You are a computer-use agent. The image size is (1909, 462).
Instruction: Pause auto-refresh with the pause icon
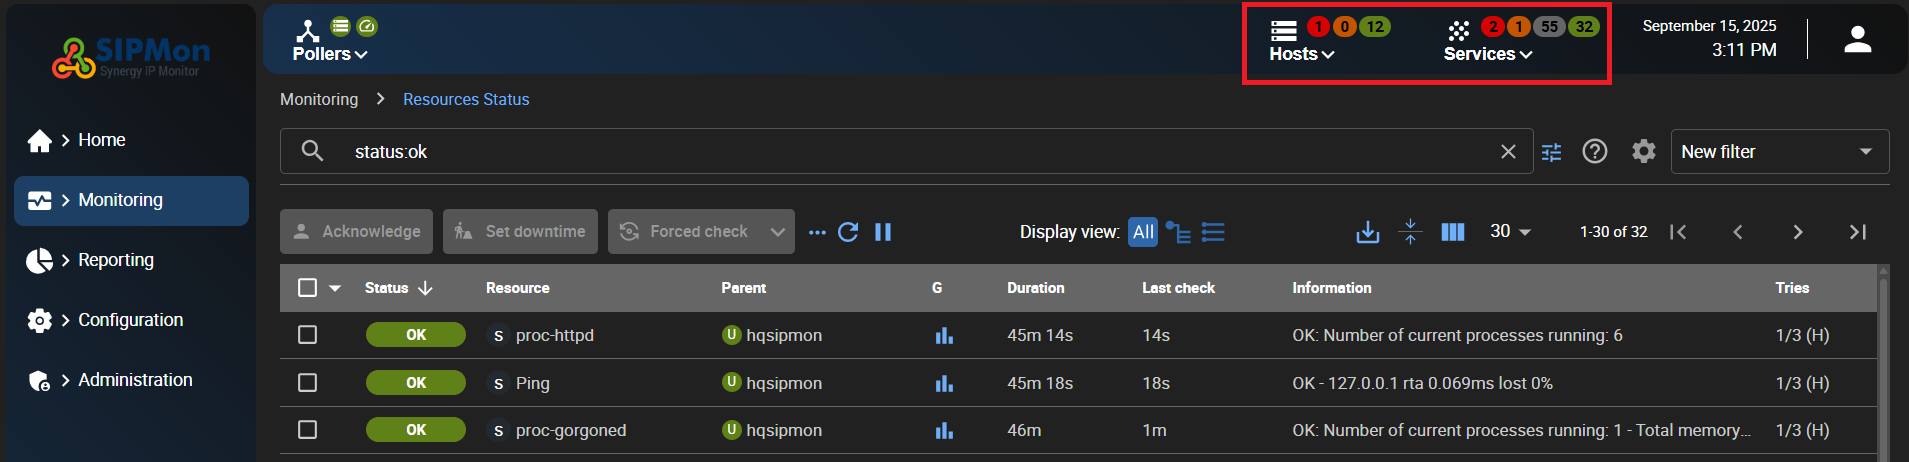(883, 232)
